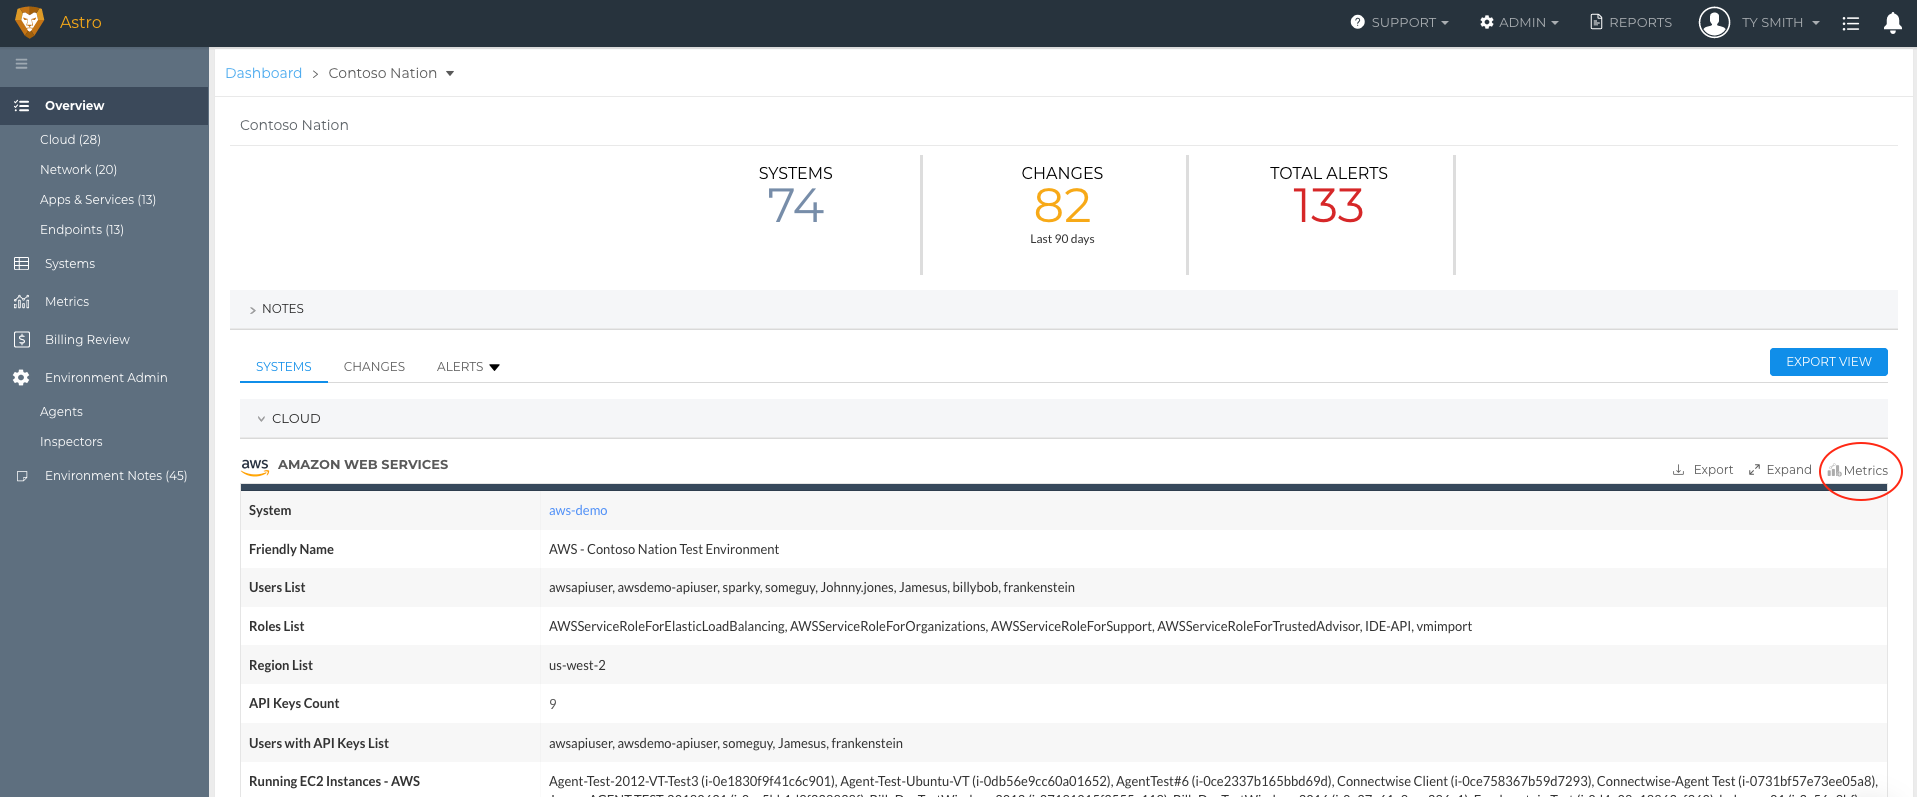This screenshot has height=797, width=1917.
Task: Open the Support menu
Action: click(x=1399, y=22)
